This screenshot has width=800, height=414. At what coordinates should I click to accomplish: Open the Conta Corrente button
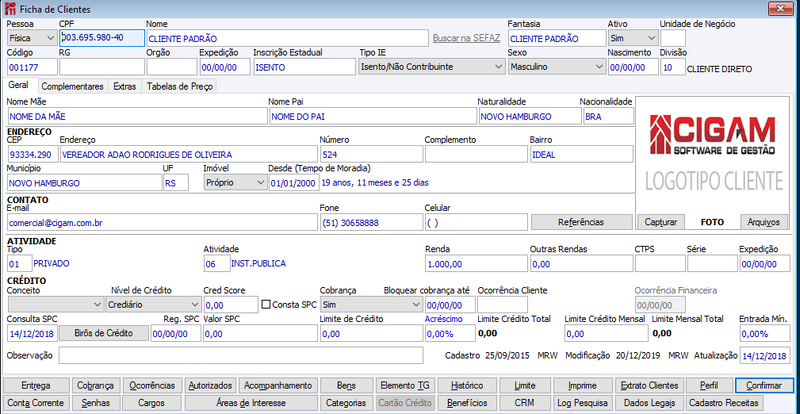click(36, 402)
